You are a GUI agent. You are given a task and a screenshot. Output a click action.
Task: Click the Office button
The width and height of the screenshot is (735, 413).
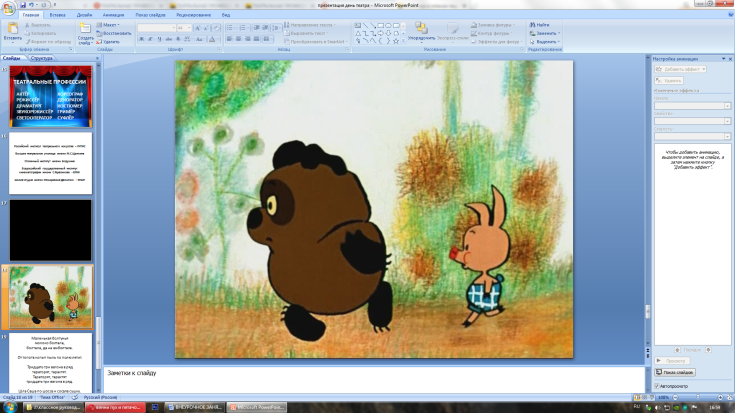pos(10,8)
